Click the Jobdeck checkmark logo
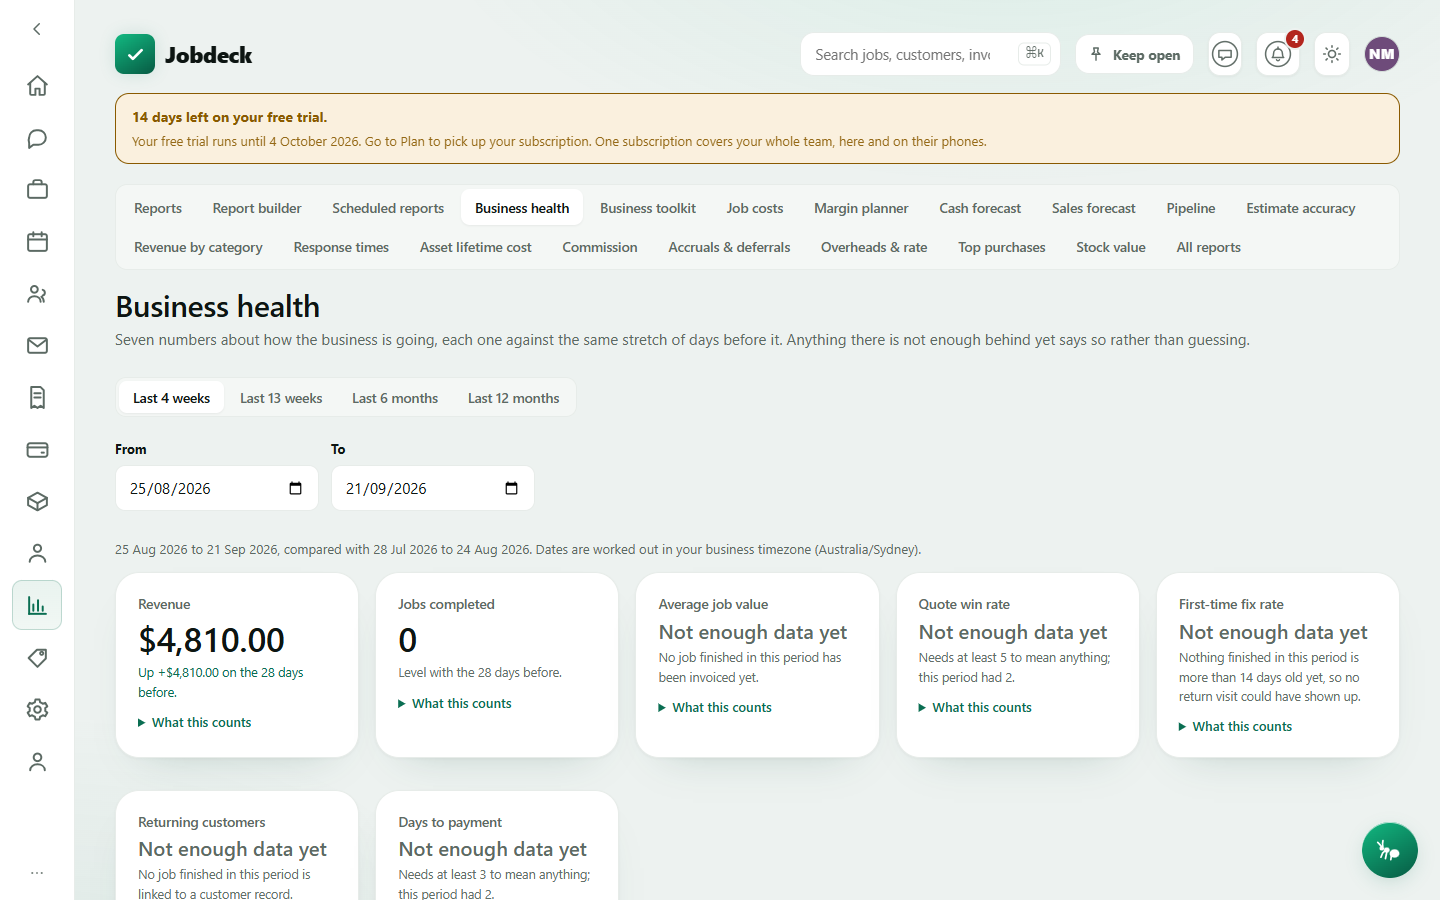This screenshot has width=1440, height=900. [135, 54]
